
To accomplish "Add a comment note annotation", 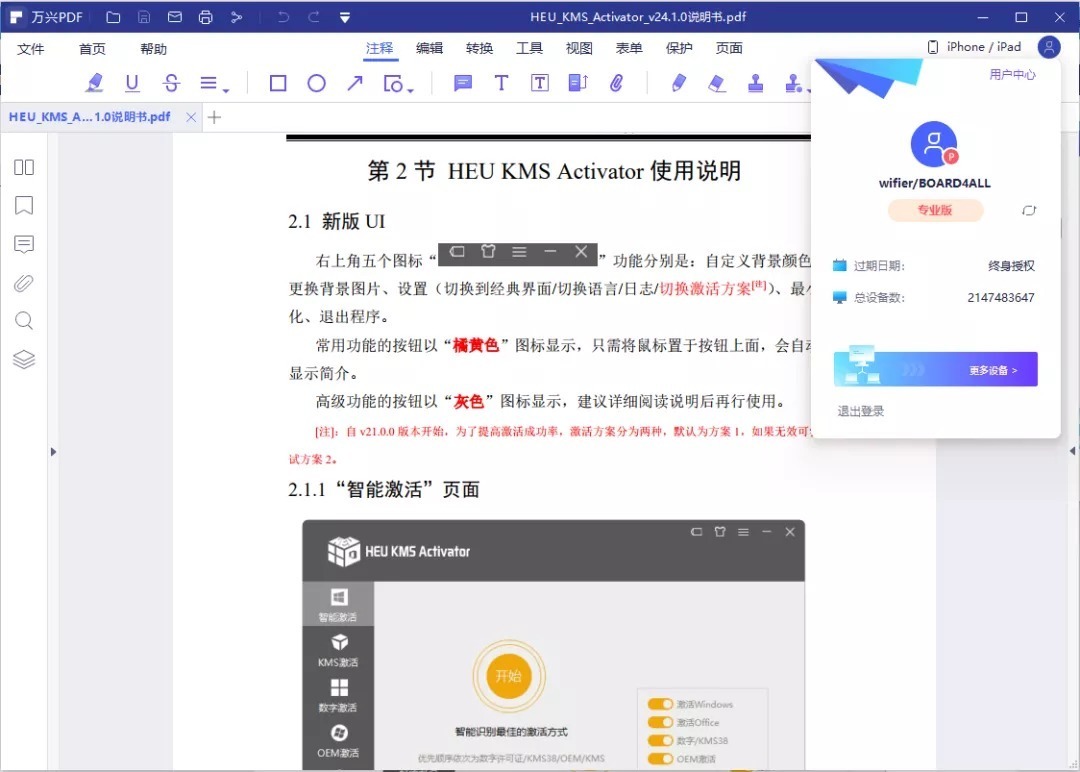I will point(463,84).
